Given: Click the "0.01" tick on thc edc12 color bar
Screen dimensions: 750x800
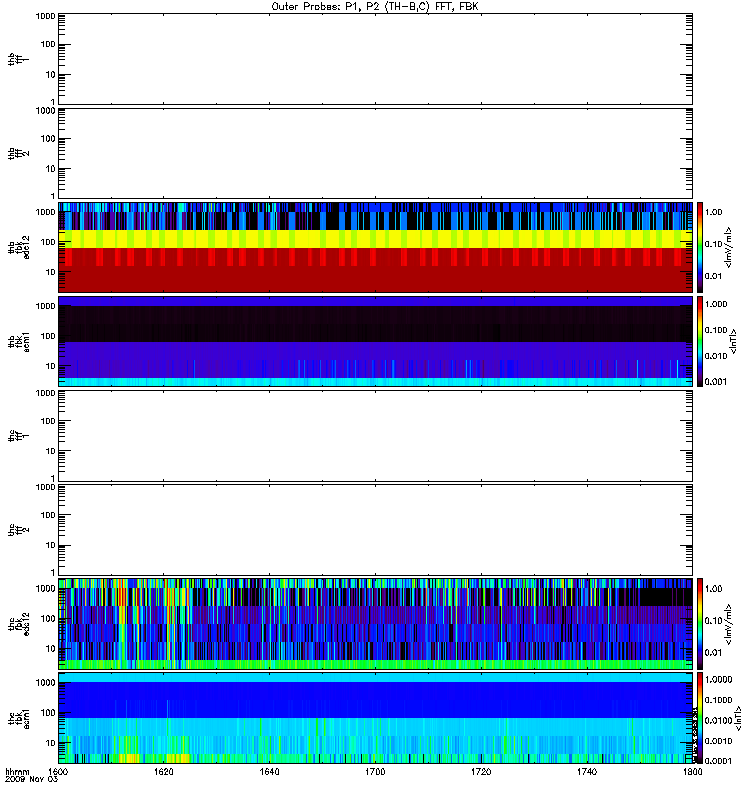Looking at the screenshot, I should pyautogui.click(x=713, y=653).
